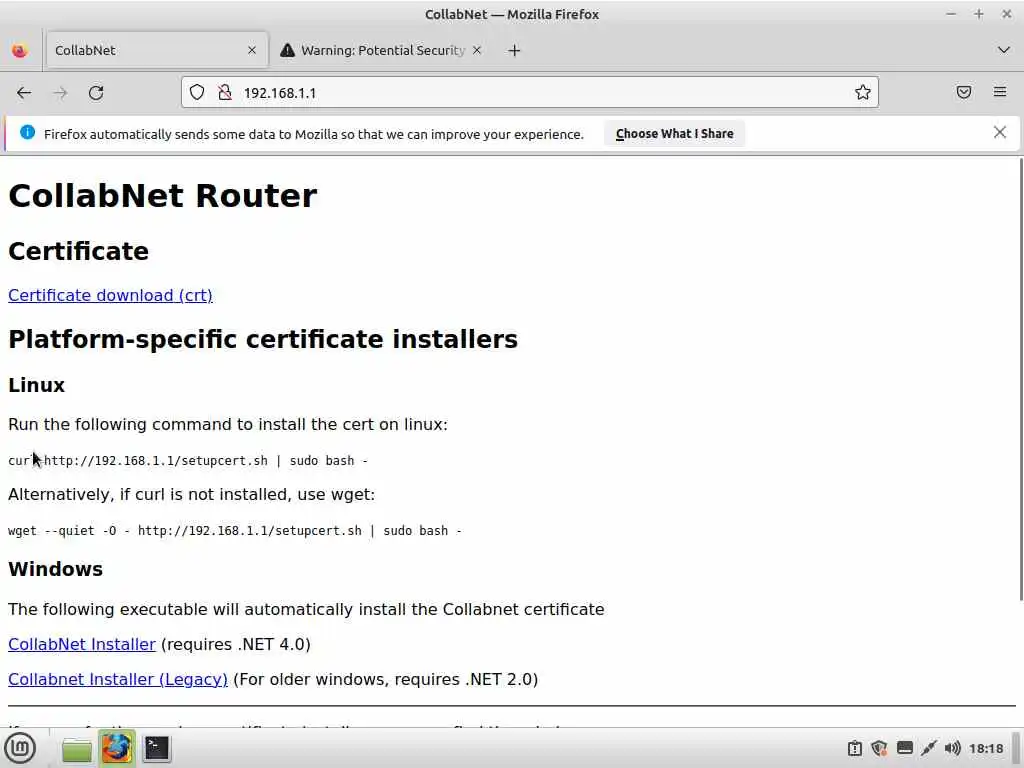
Task: Switch to the Warning: Potential Security tab
Action: 382,50
